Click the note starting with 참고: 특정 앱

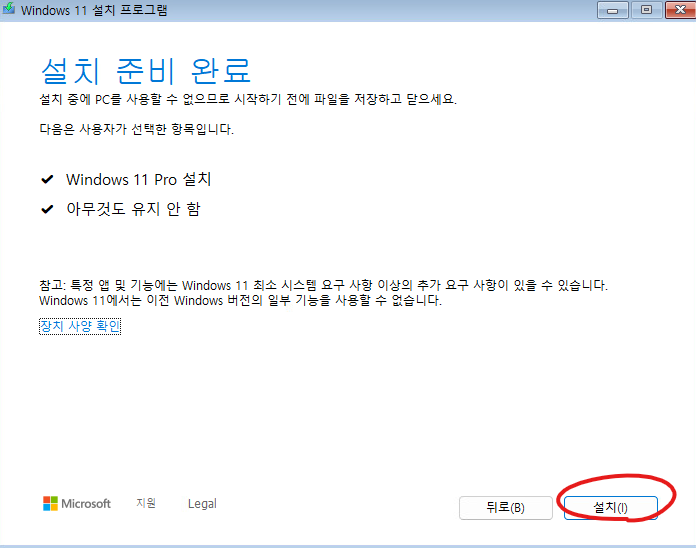tap(323, 285)
